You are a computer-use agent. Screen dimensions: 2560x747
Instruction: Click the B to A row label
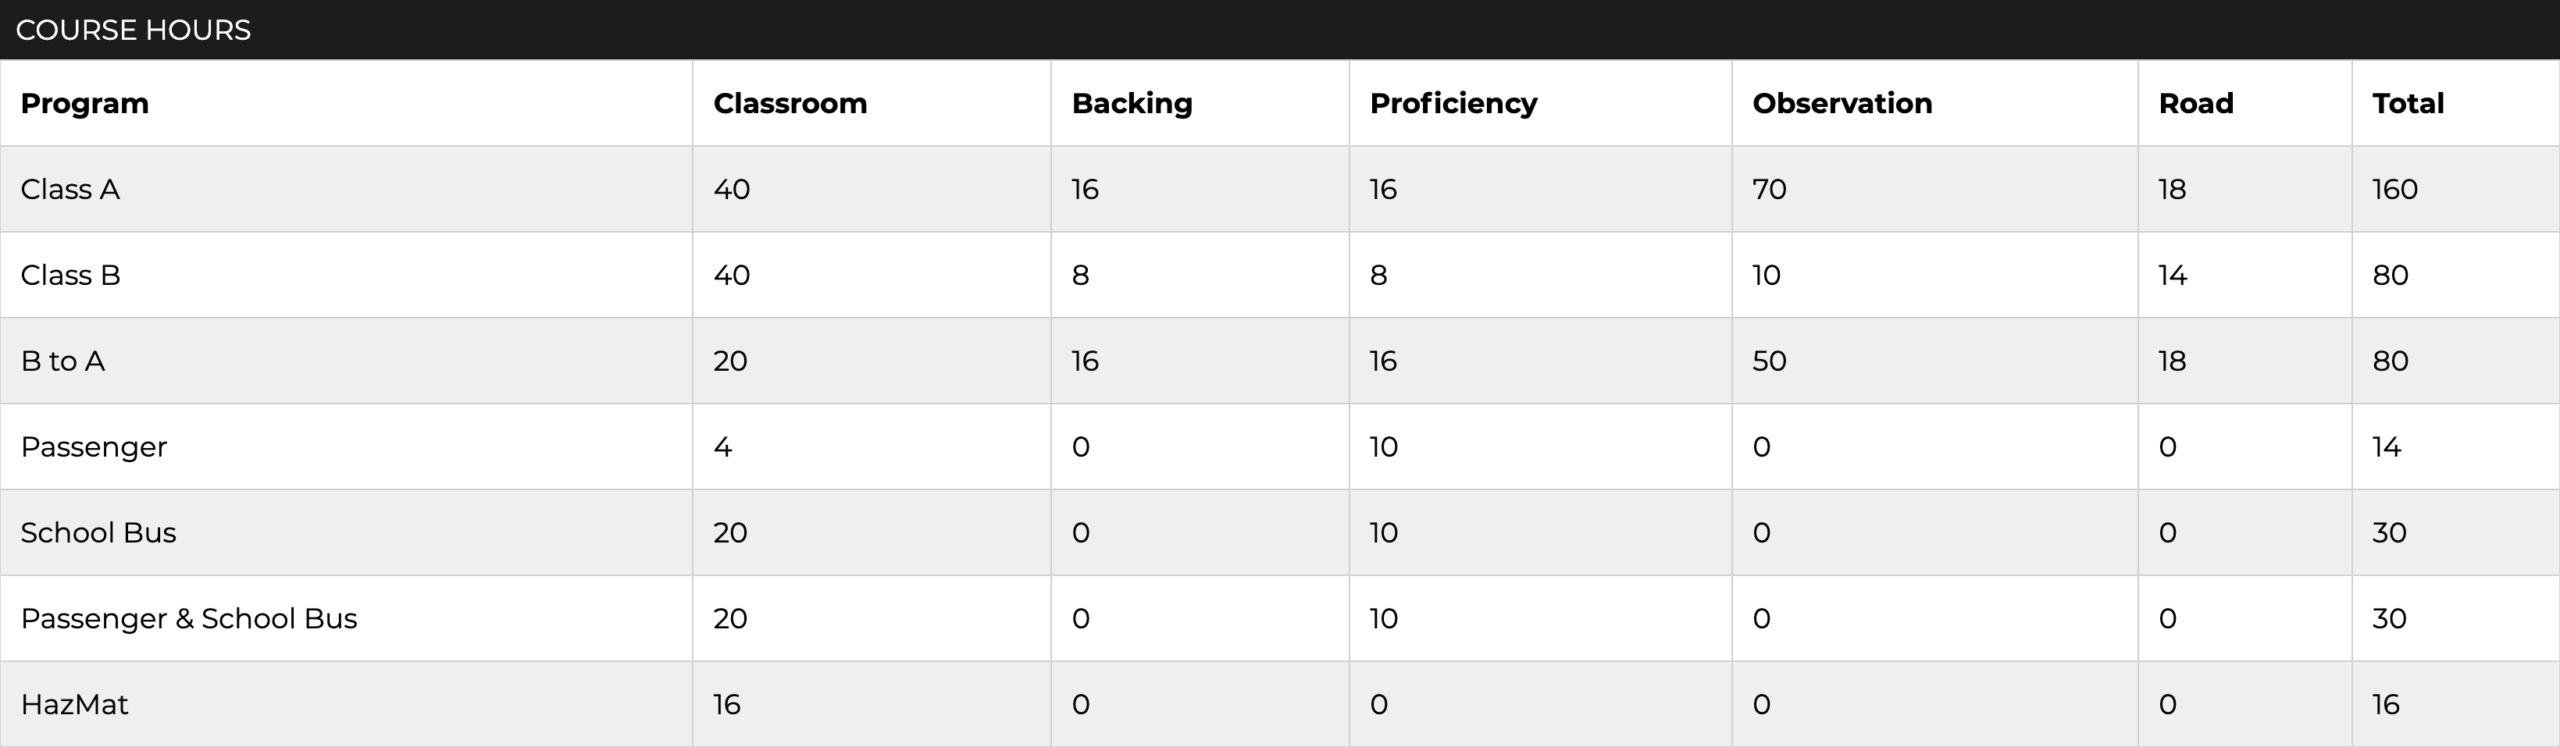(x=63, y=361)
